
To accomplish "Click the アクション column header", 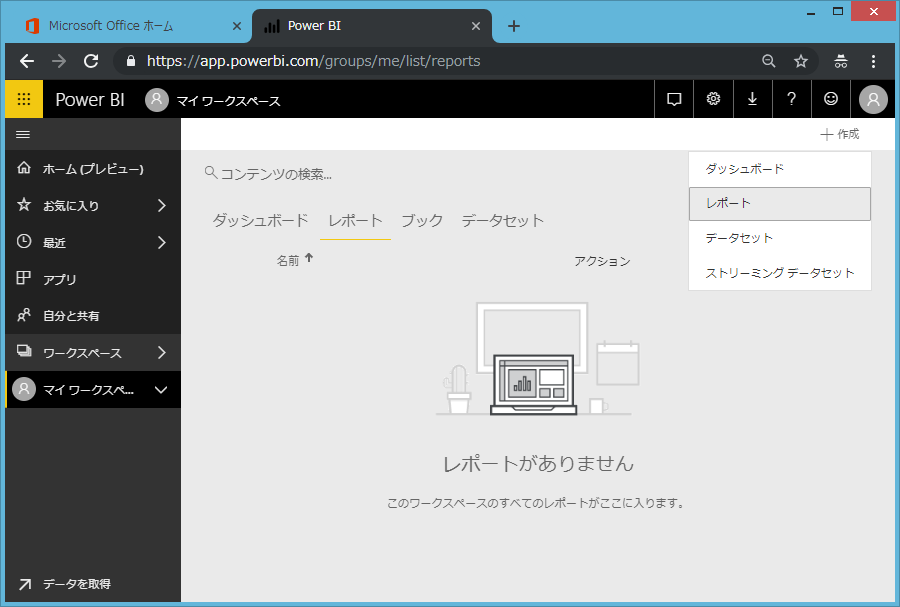I will 602,261.
